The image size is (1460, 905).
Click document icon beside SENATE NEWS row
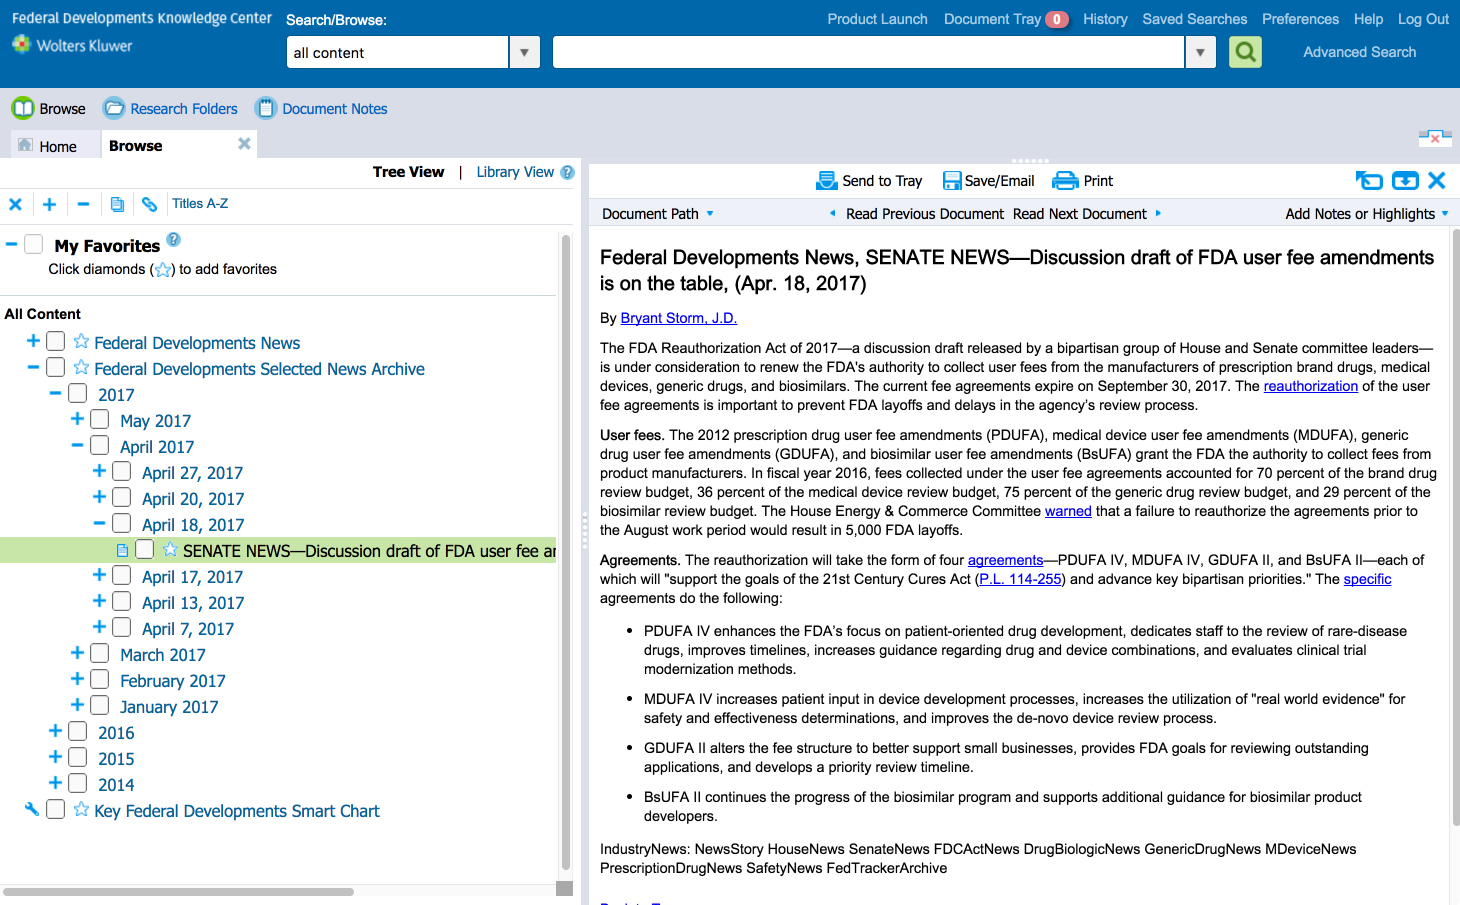click(122, 550)
